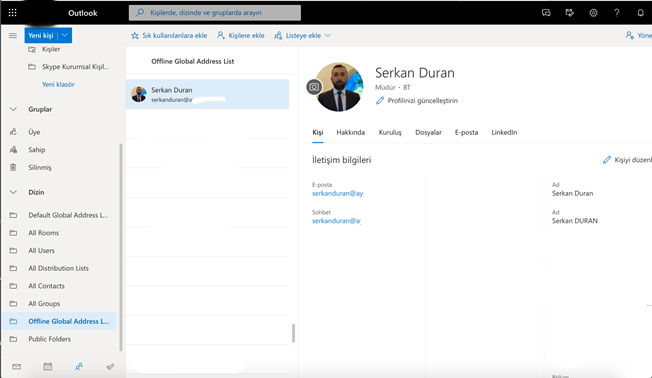Select All Distribution Lists folder

(59, 268)
